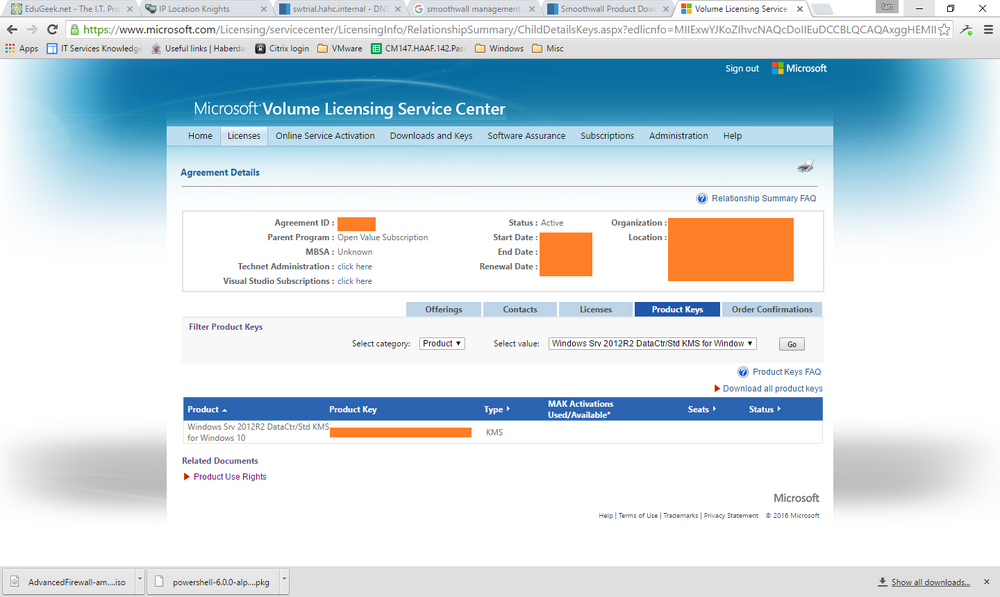Open the Licenses navigation menu item
1000x597 pixels.
244,136
